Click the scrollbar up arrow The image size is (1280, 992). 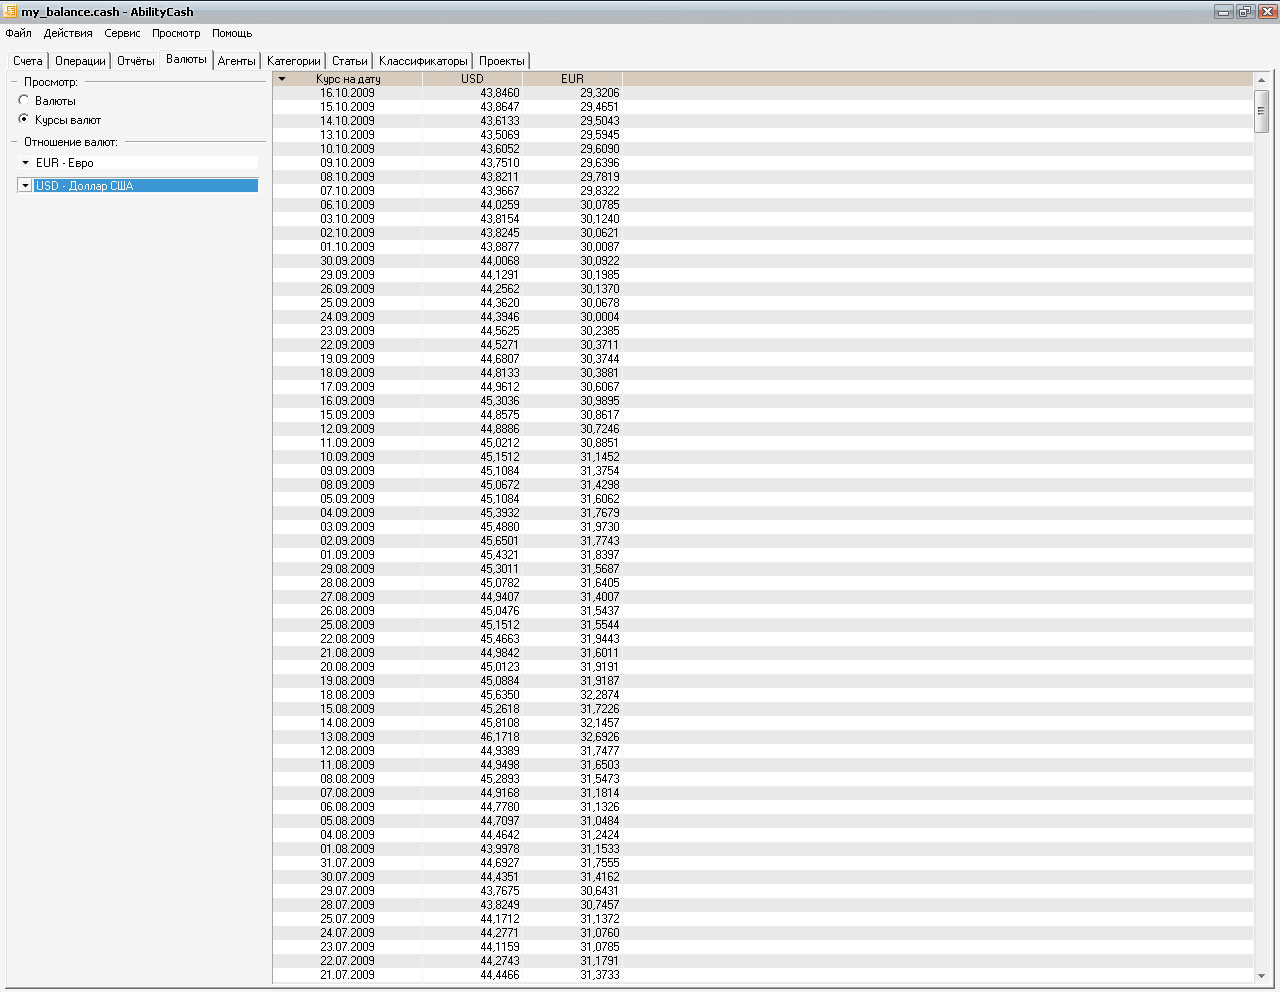[1261, 80]
